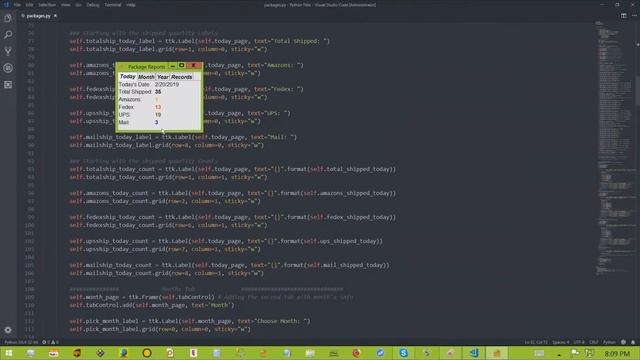This screenshot has height=360, width=640.
Task: Click the UPS count 19
Action: click(x=158, y=115)
